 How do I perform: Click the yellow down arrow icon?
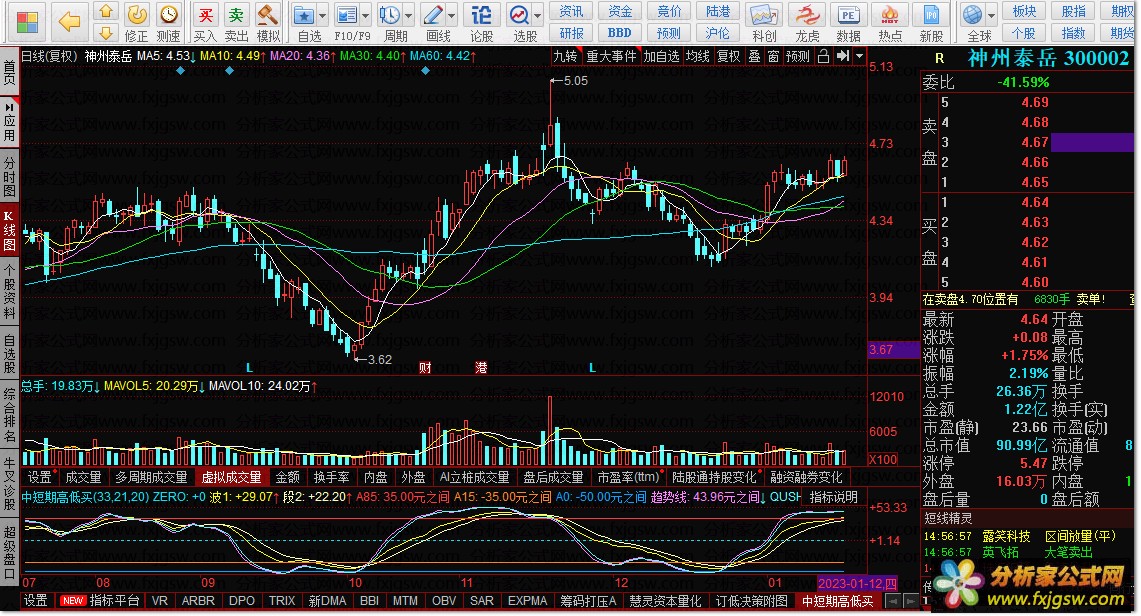tap(106, 33)
